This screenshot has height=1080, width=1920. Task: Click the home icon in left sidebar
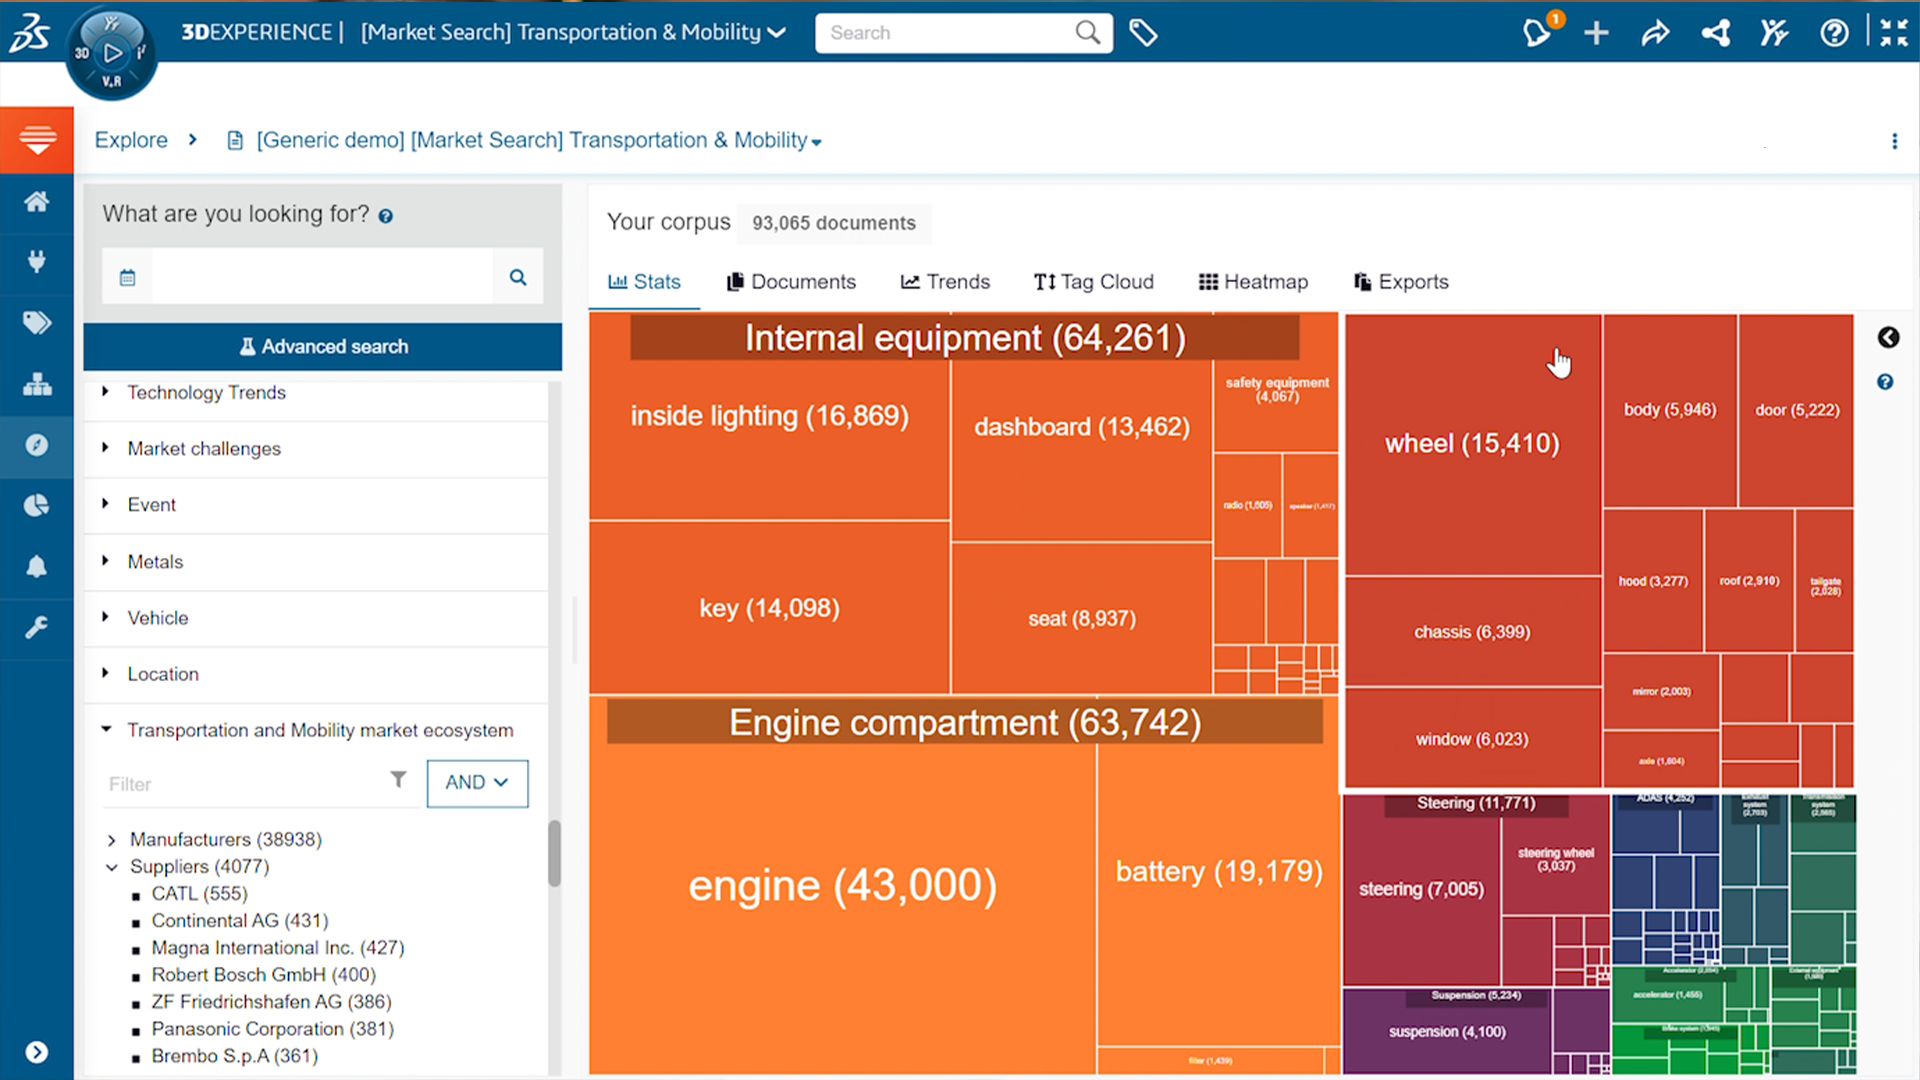(x=37, y=202)
